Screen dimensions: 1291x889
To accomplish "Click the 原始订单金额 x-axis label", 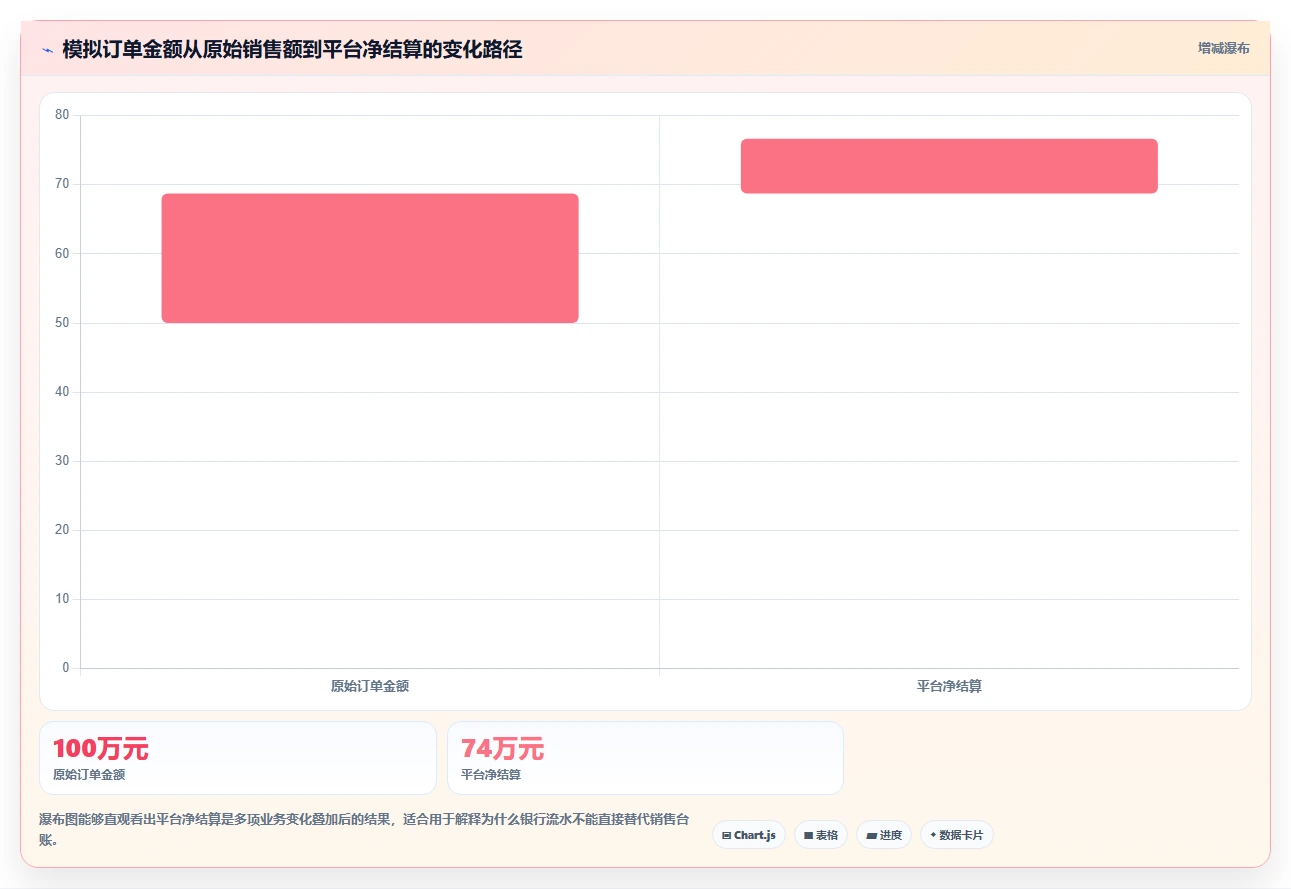I will click(x=370, y=687).
